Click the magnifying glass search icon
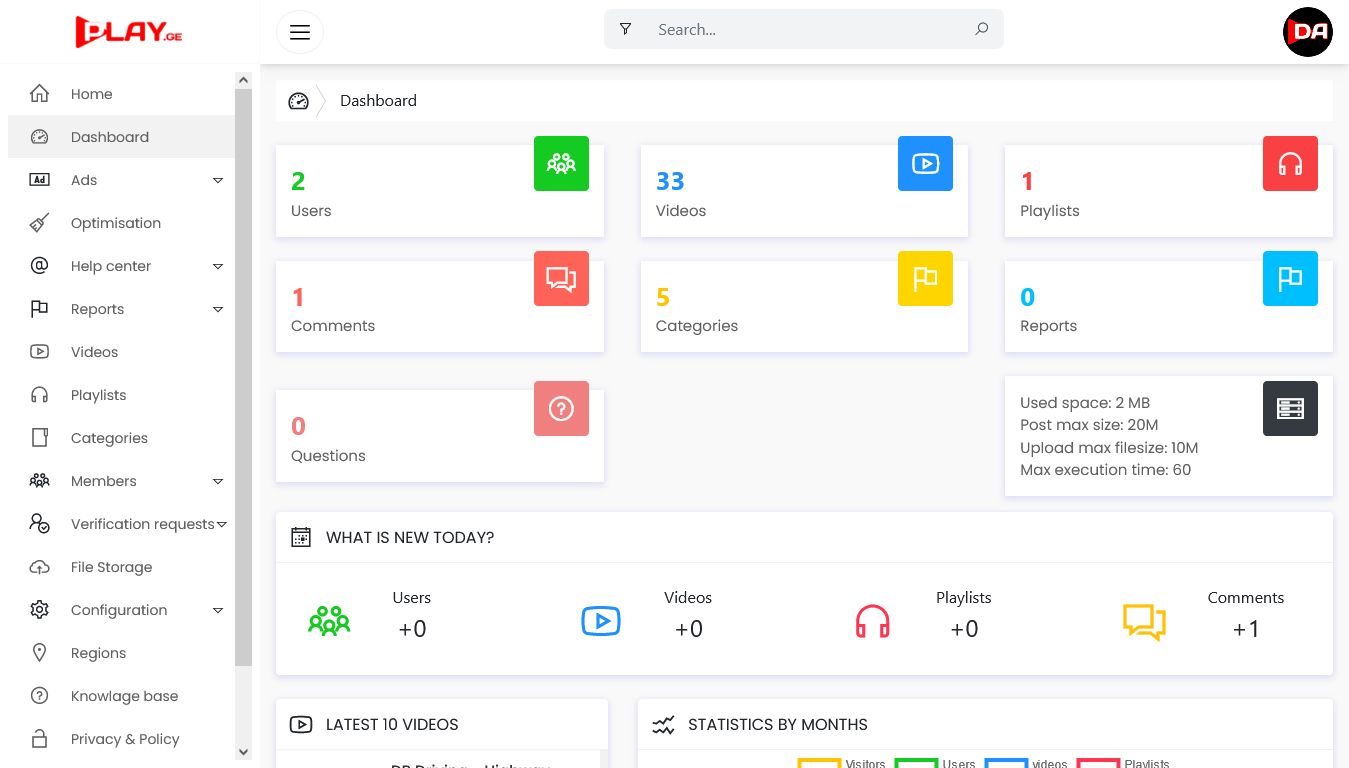 tap(982, 29)
